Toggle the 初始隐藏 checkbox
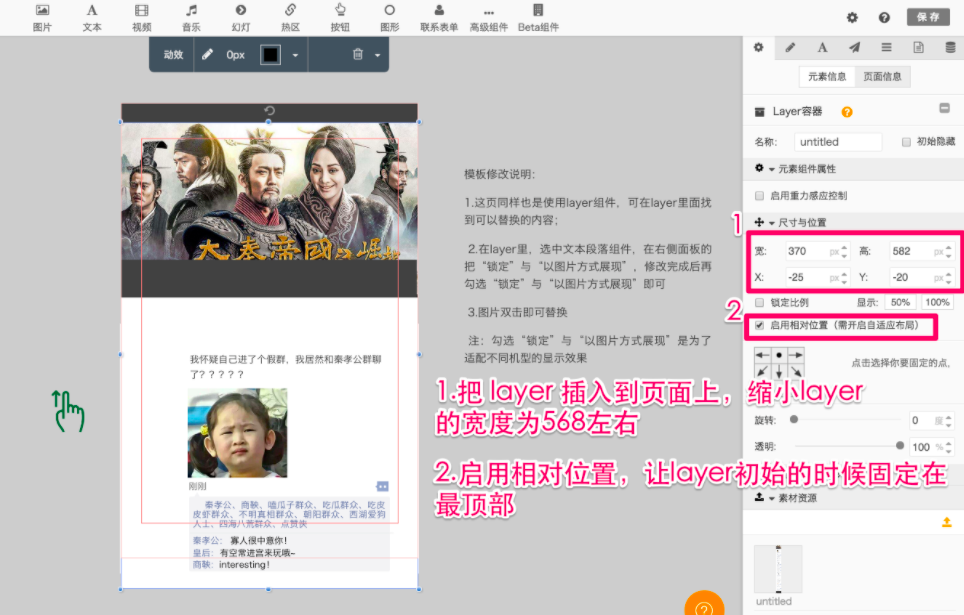The height and width of the screenshot is (615, 964). [906, 142]
